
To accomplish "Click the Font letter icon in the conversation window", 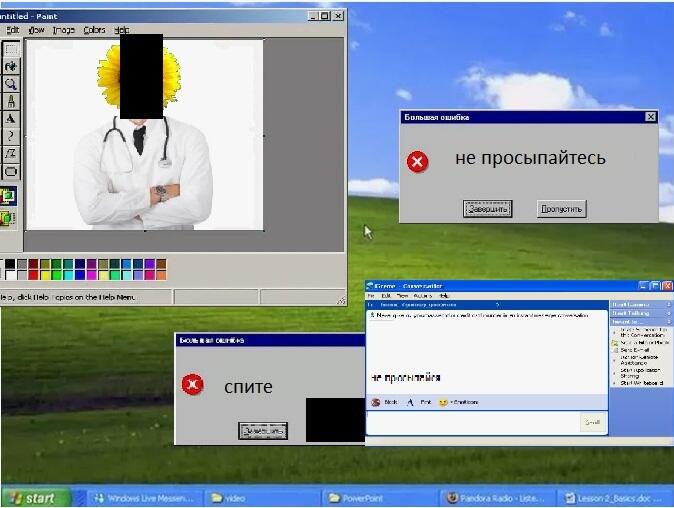I will [410, 402].
